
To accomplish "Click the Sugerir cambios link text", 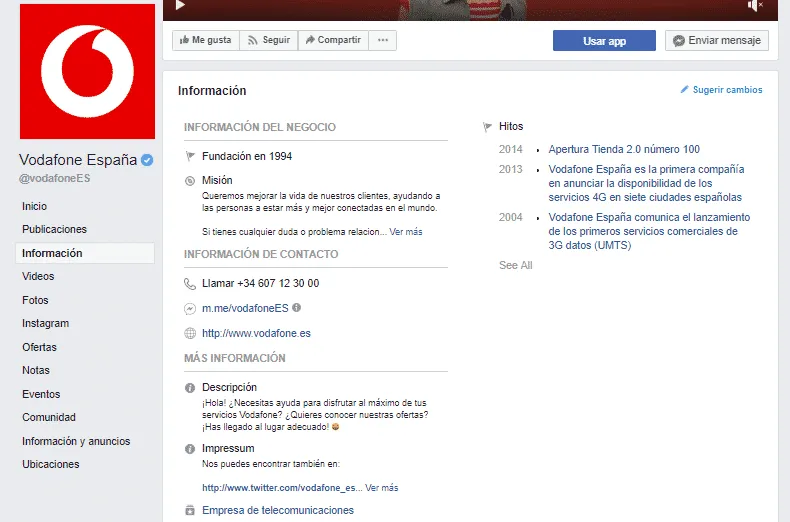I will point(728,90).
